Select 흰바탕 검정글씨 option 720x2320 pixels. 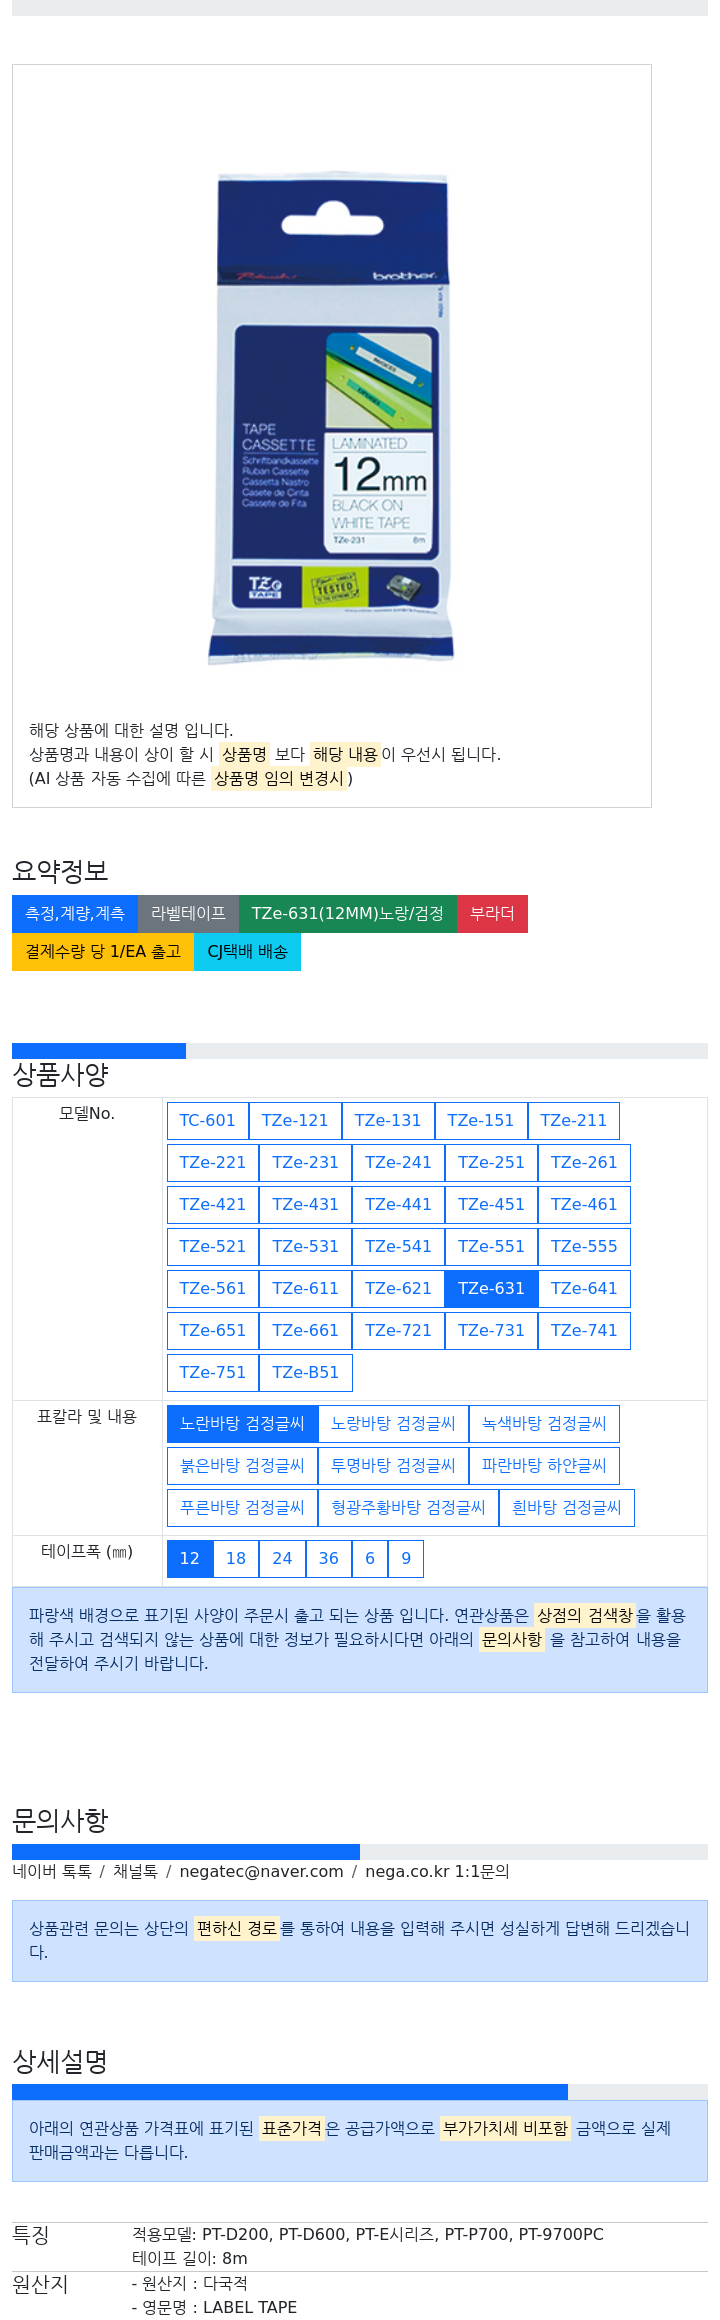point(566,1508)
